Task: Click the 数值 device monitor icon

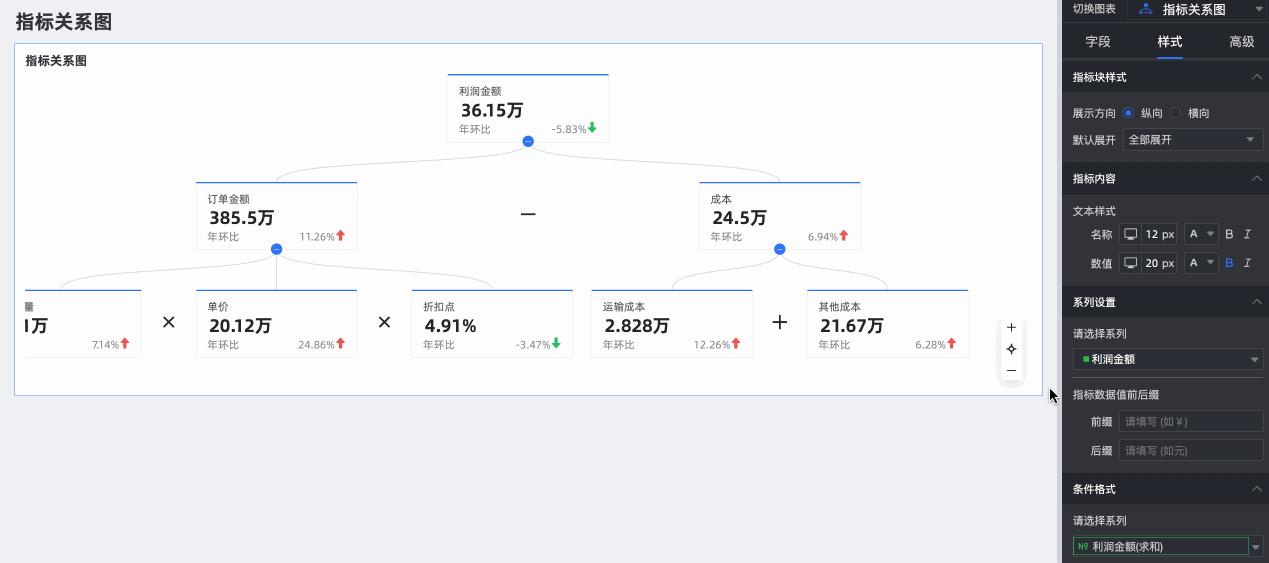Action: coord(1131,263)
